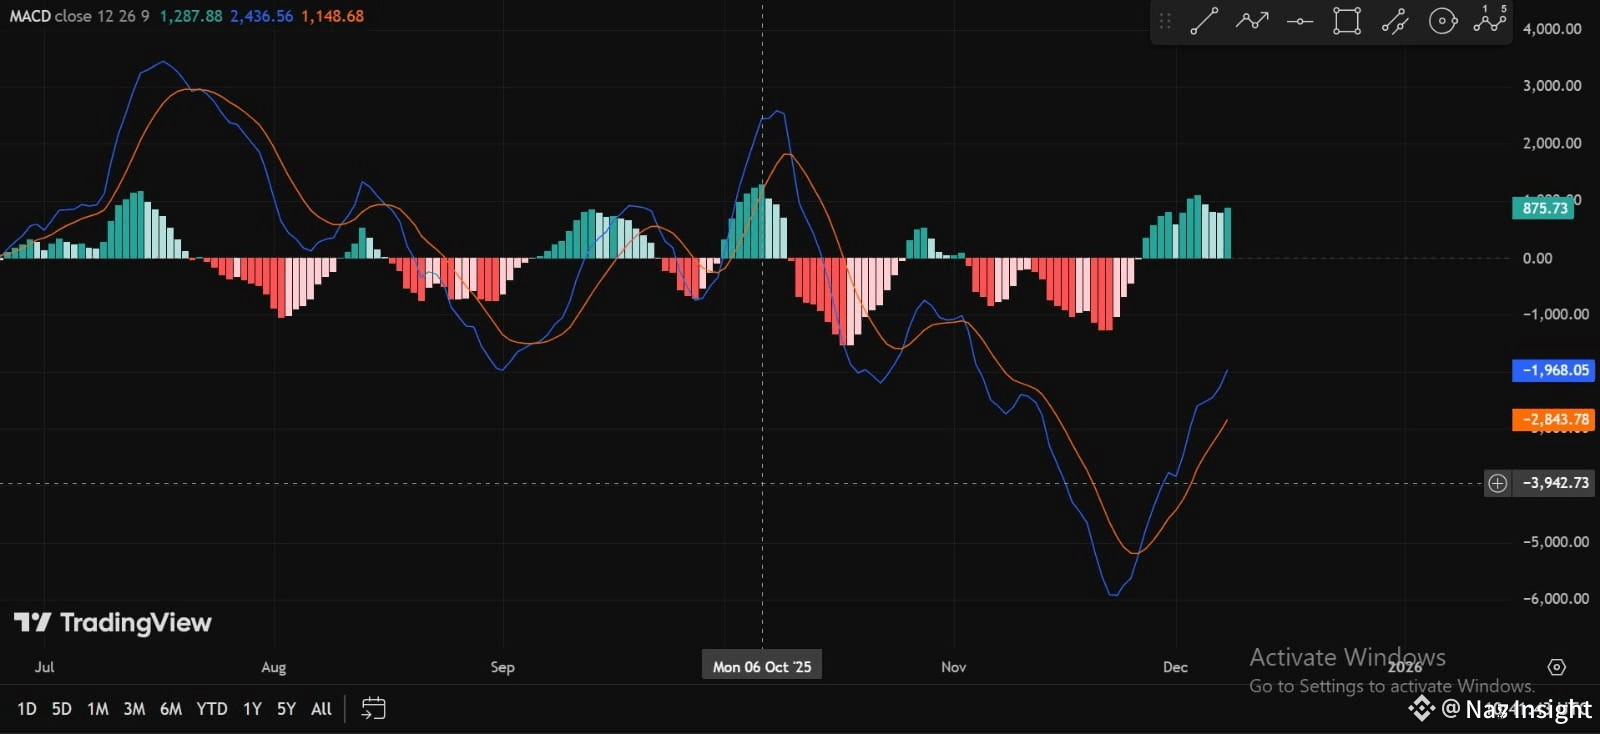
Task: Click the -6,000.00 price scale label
Action: point(1555,599)
